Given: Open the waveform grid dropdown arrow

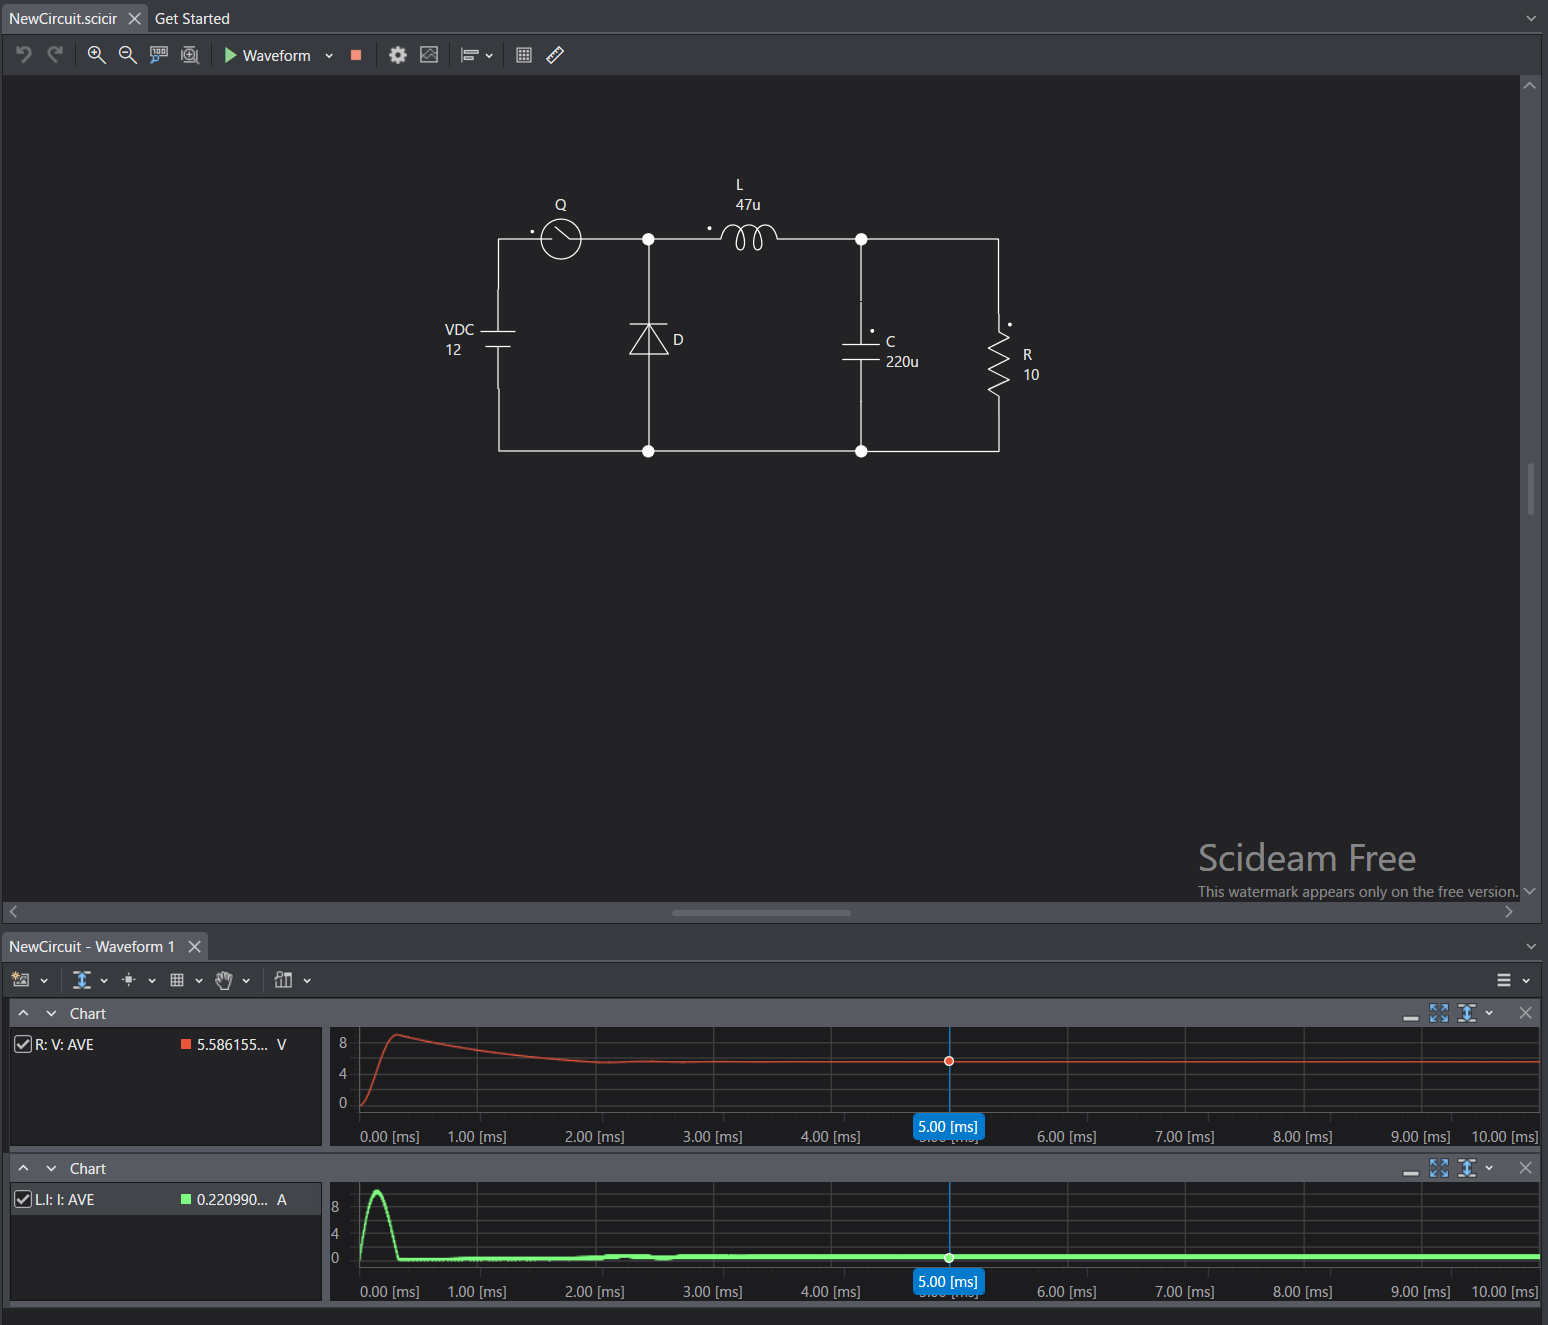Looking at the screenshot, I should pos(199,981).
